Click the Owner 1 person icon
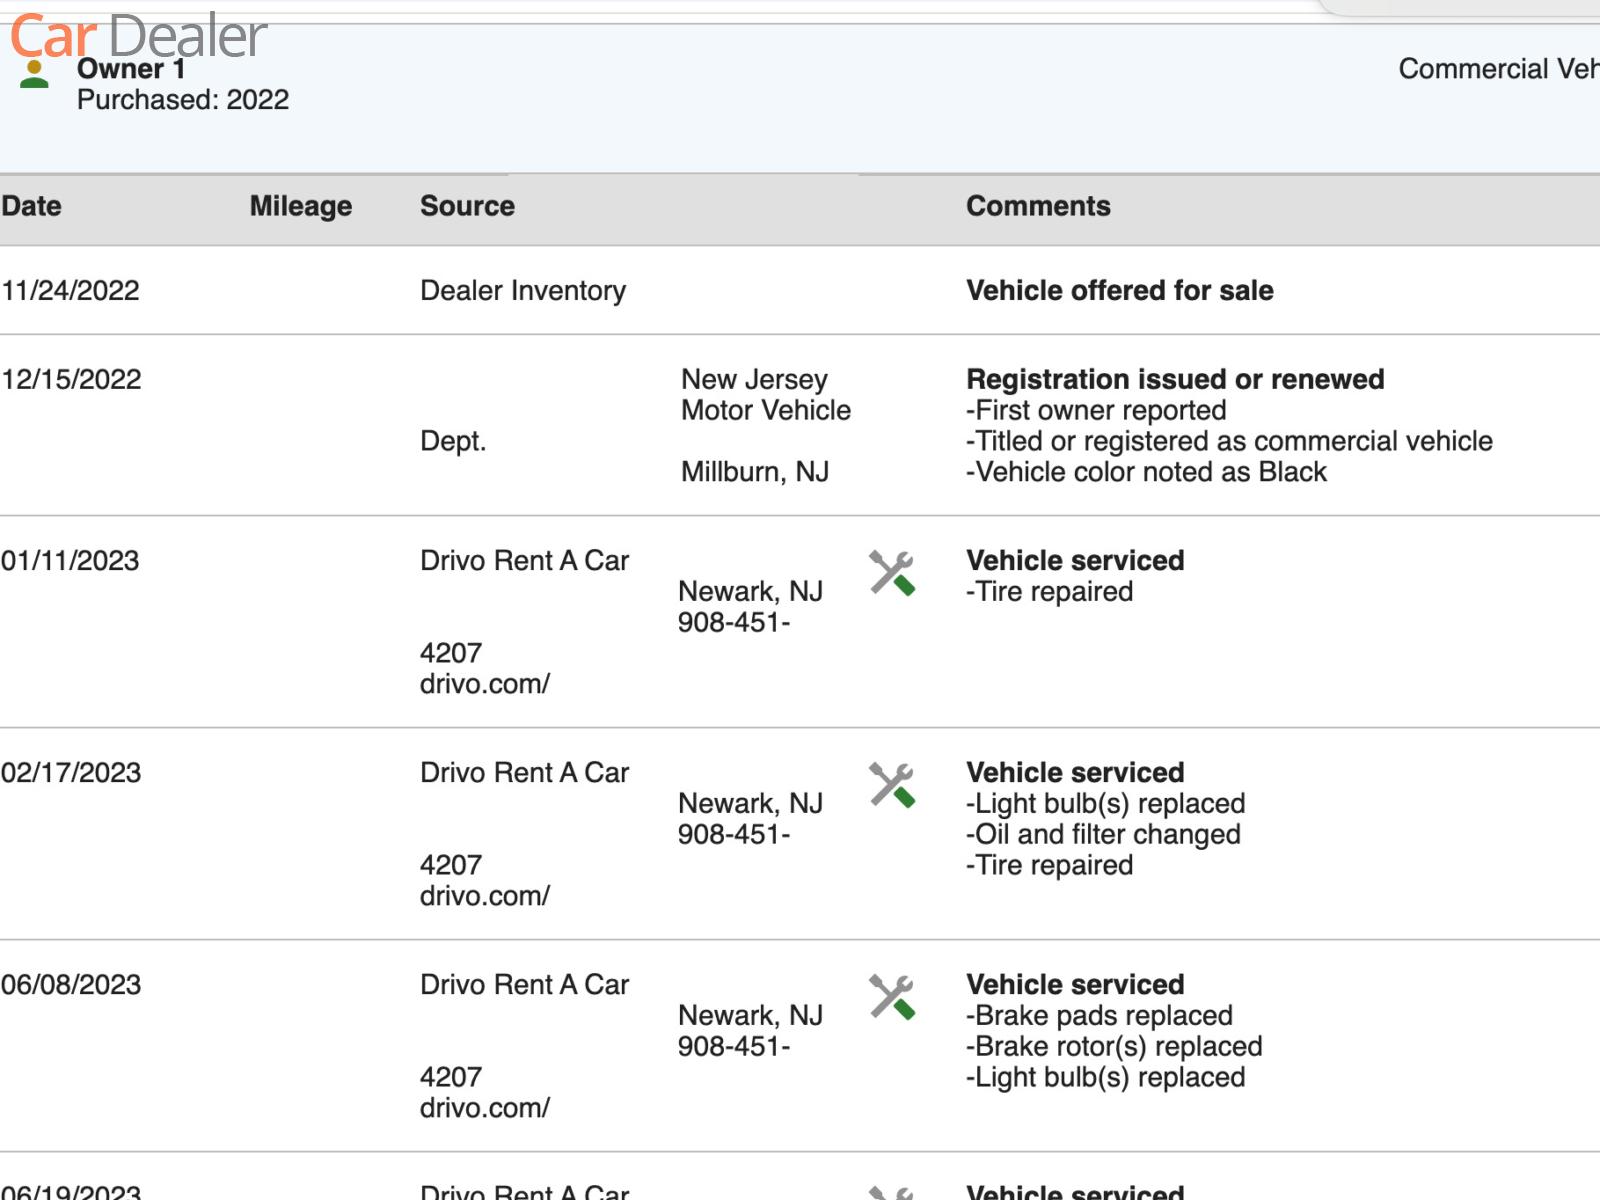Screen dimensions: 1600x1200 tap(34, 75)
